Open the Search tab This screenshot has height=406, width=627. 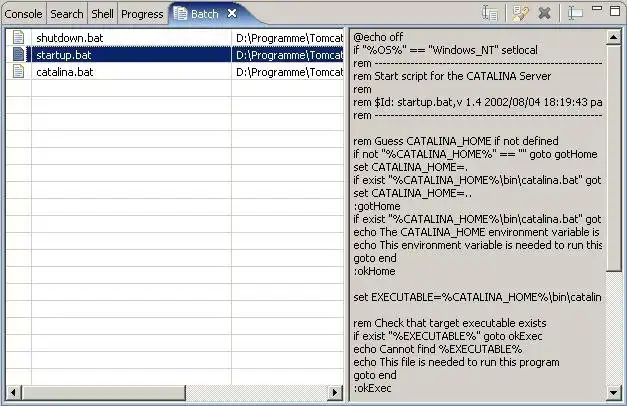[x=66, y=14]
